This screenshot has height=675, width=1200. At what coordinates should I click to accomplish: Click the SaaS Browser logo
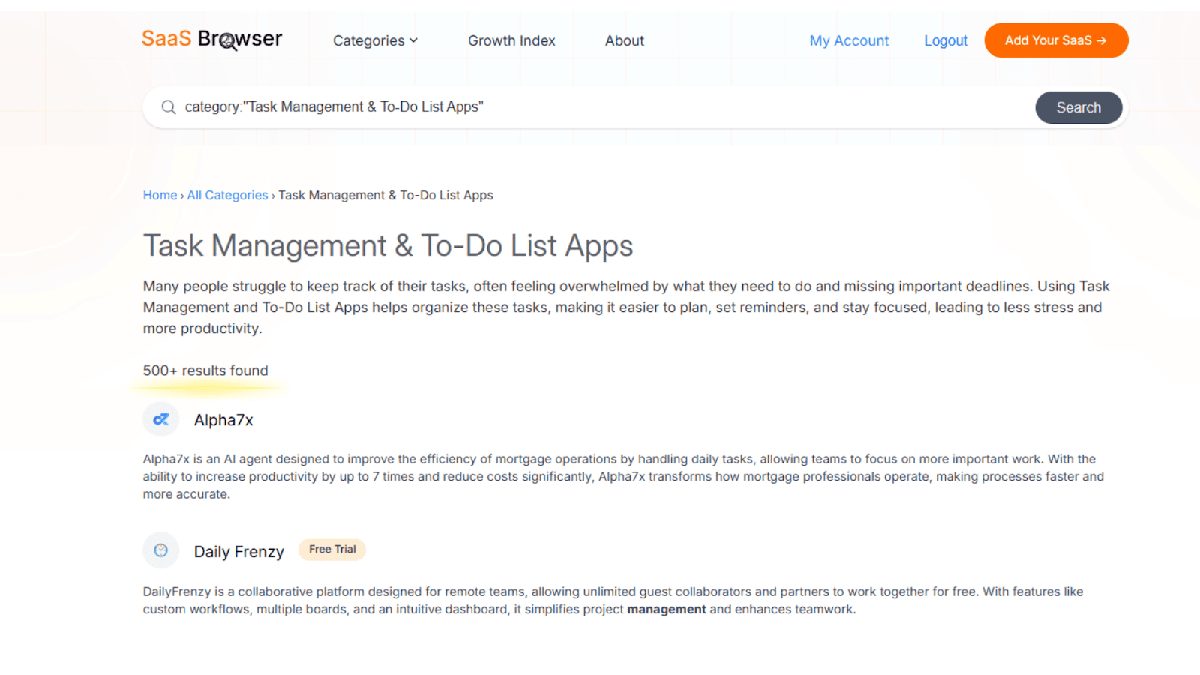pyautogui.click(x=212, y=40)
